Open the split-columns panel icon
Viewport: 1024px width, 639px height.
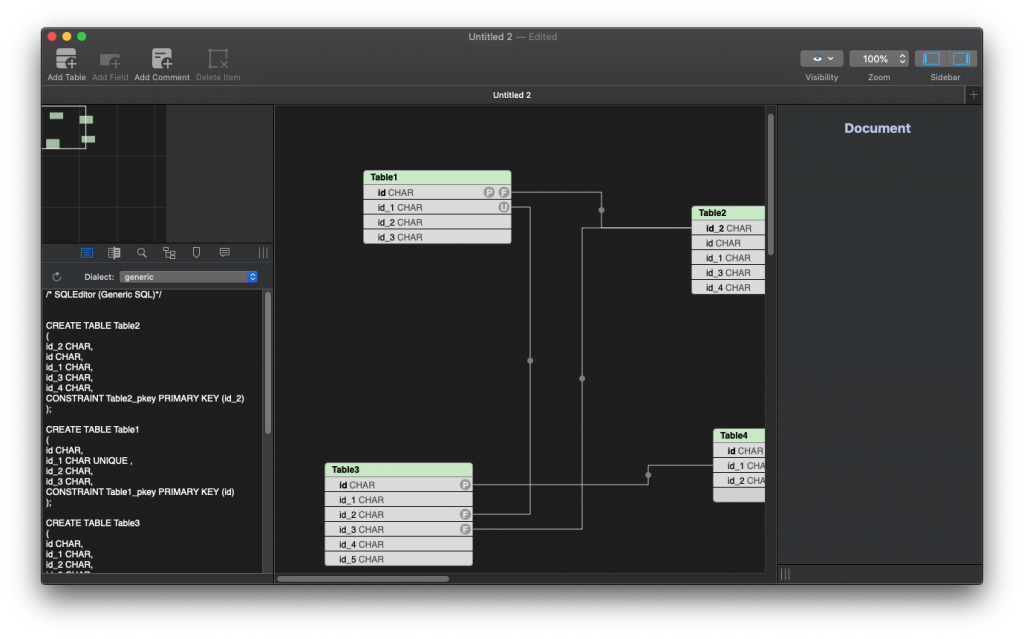114,253
